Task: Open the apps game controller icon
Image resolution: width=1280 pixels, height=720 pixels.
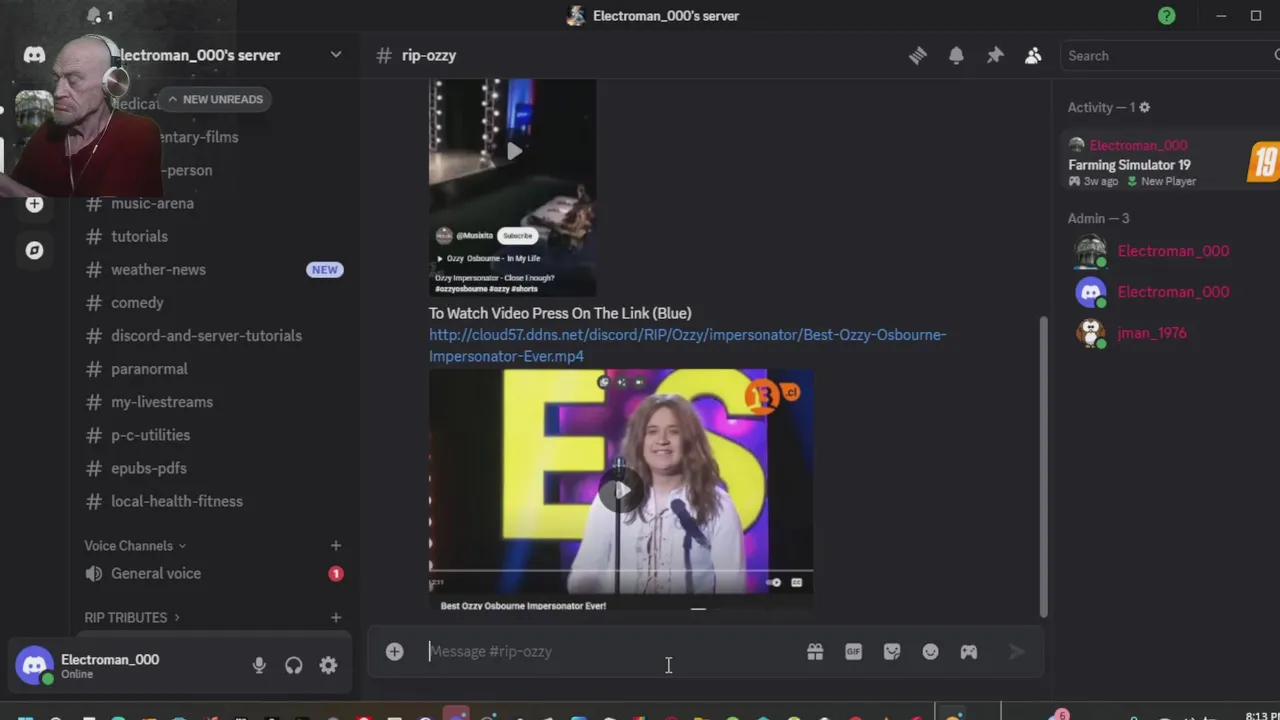Action: tap(969, 651)
